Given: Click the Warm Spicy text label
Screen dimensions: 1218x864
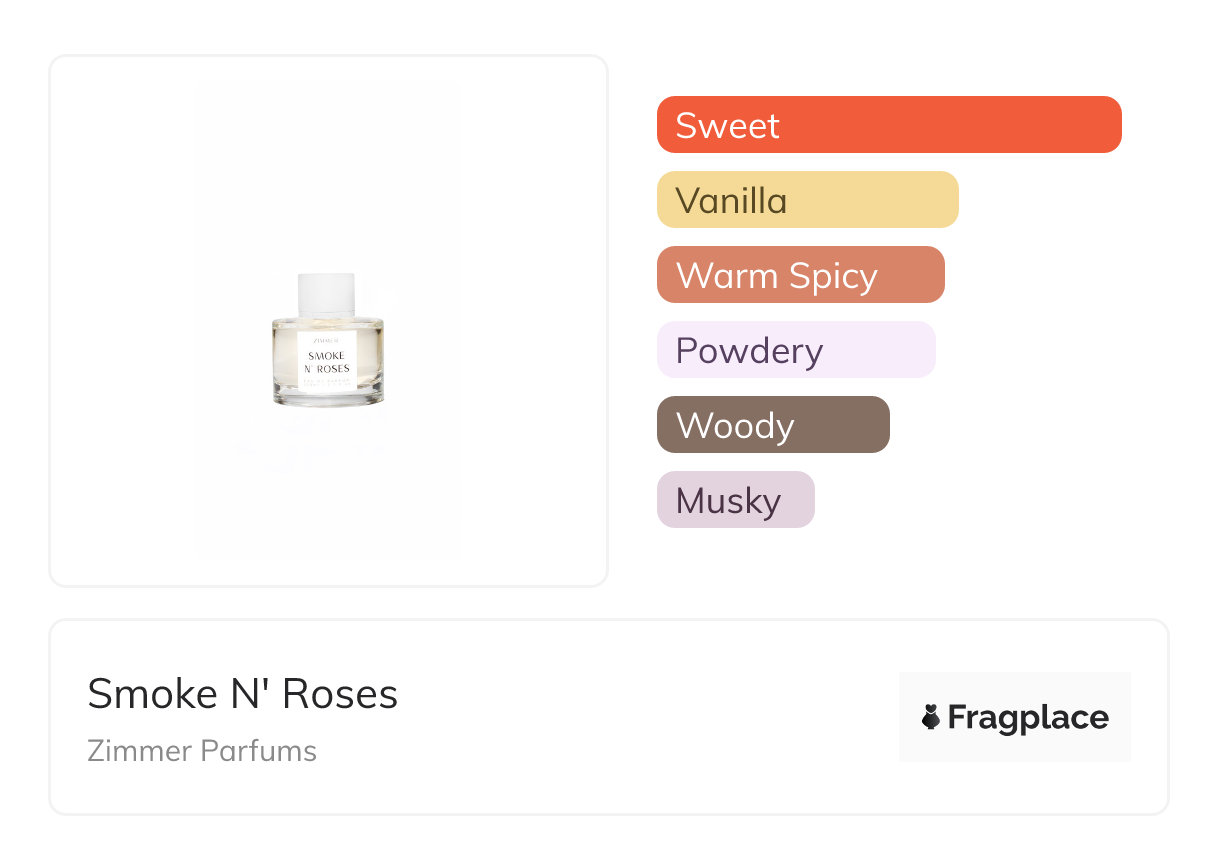Looking at the screenshot, I should click(x=776, y=275).
